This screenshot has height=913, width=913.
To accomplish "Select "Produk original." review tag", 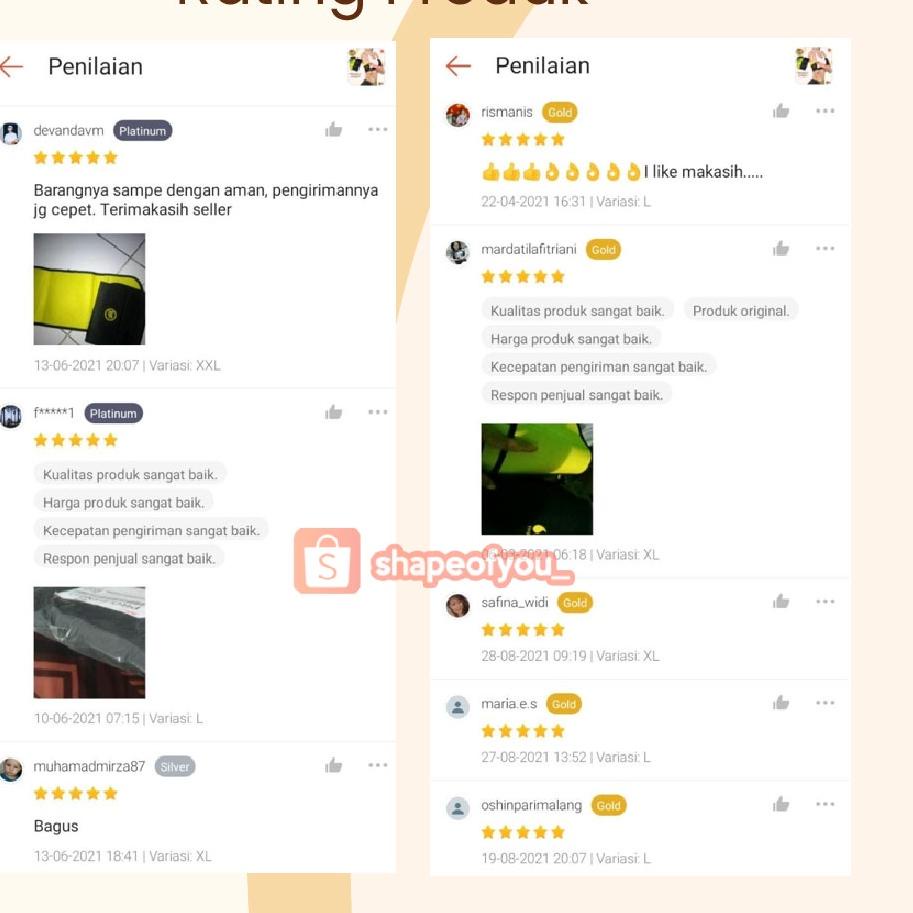I will click(741, 310).
